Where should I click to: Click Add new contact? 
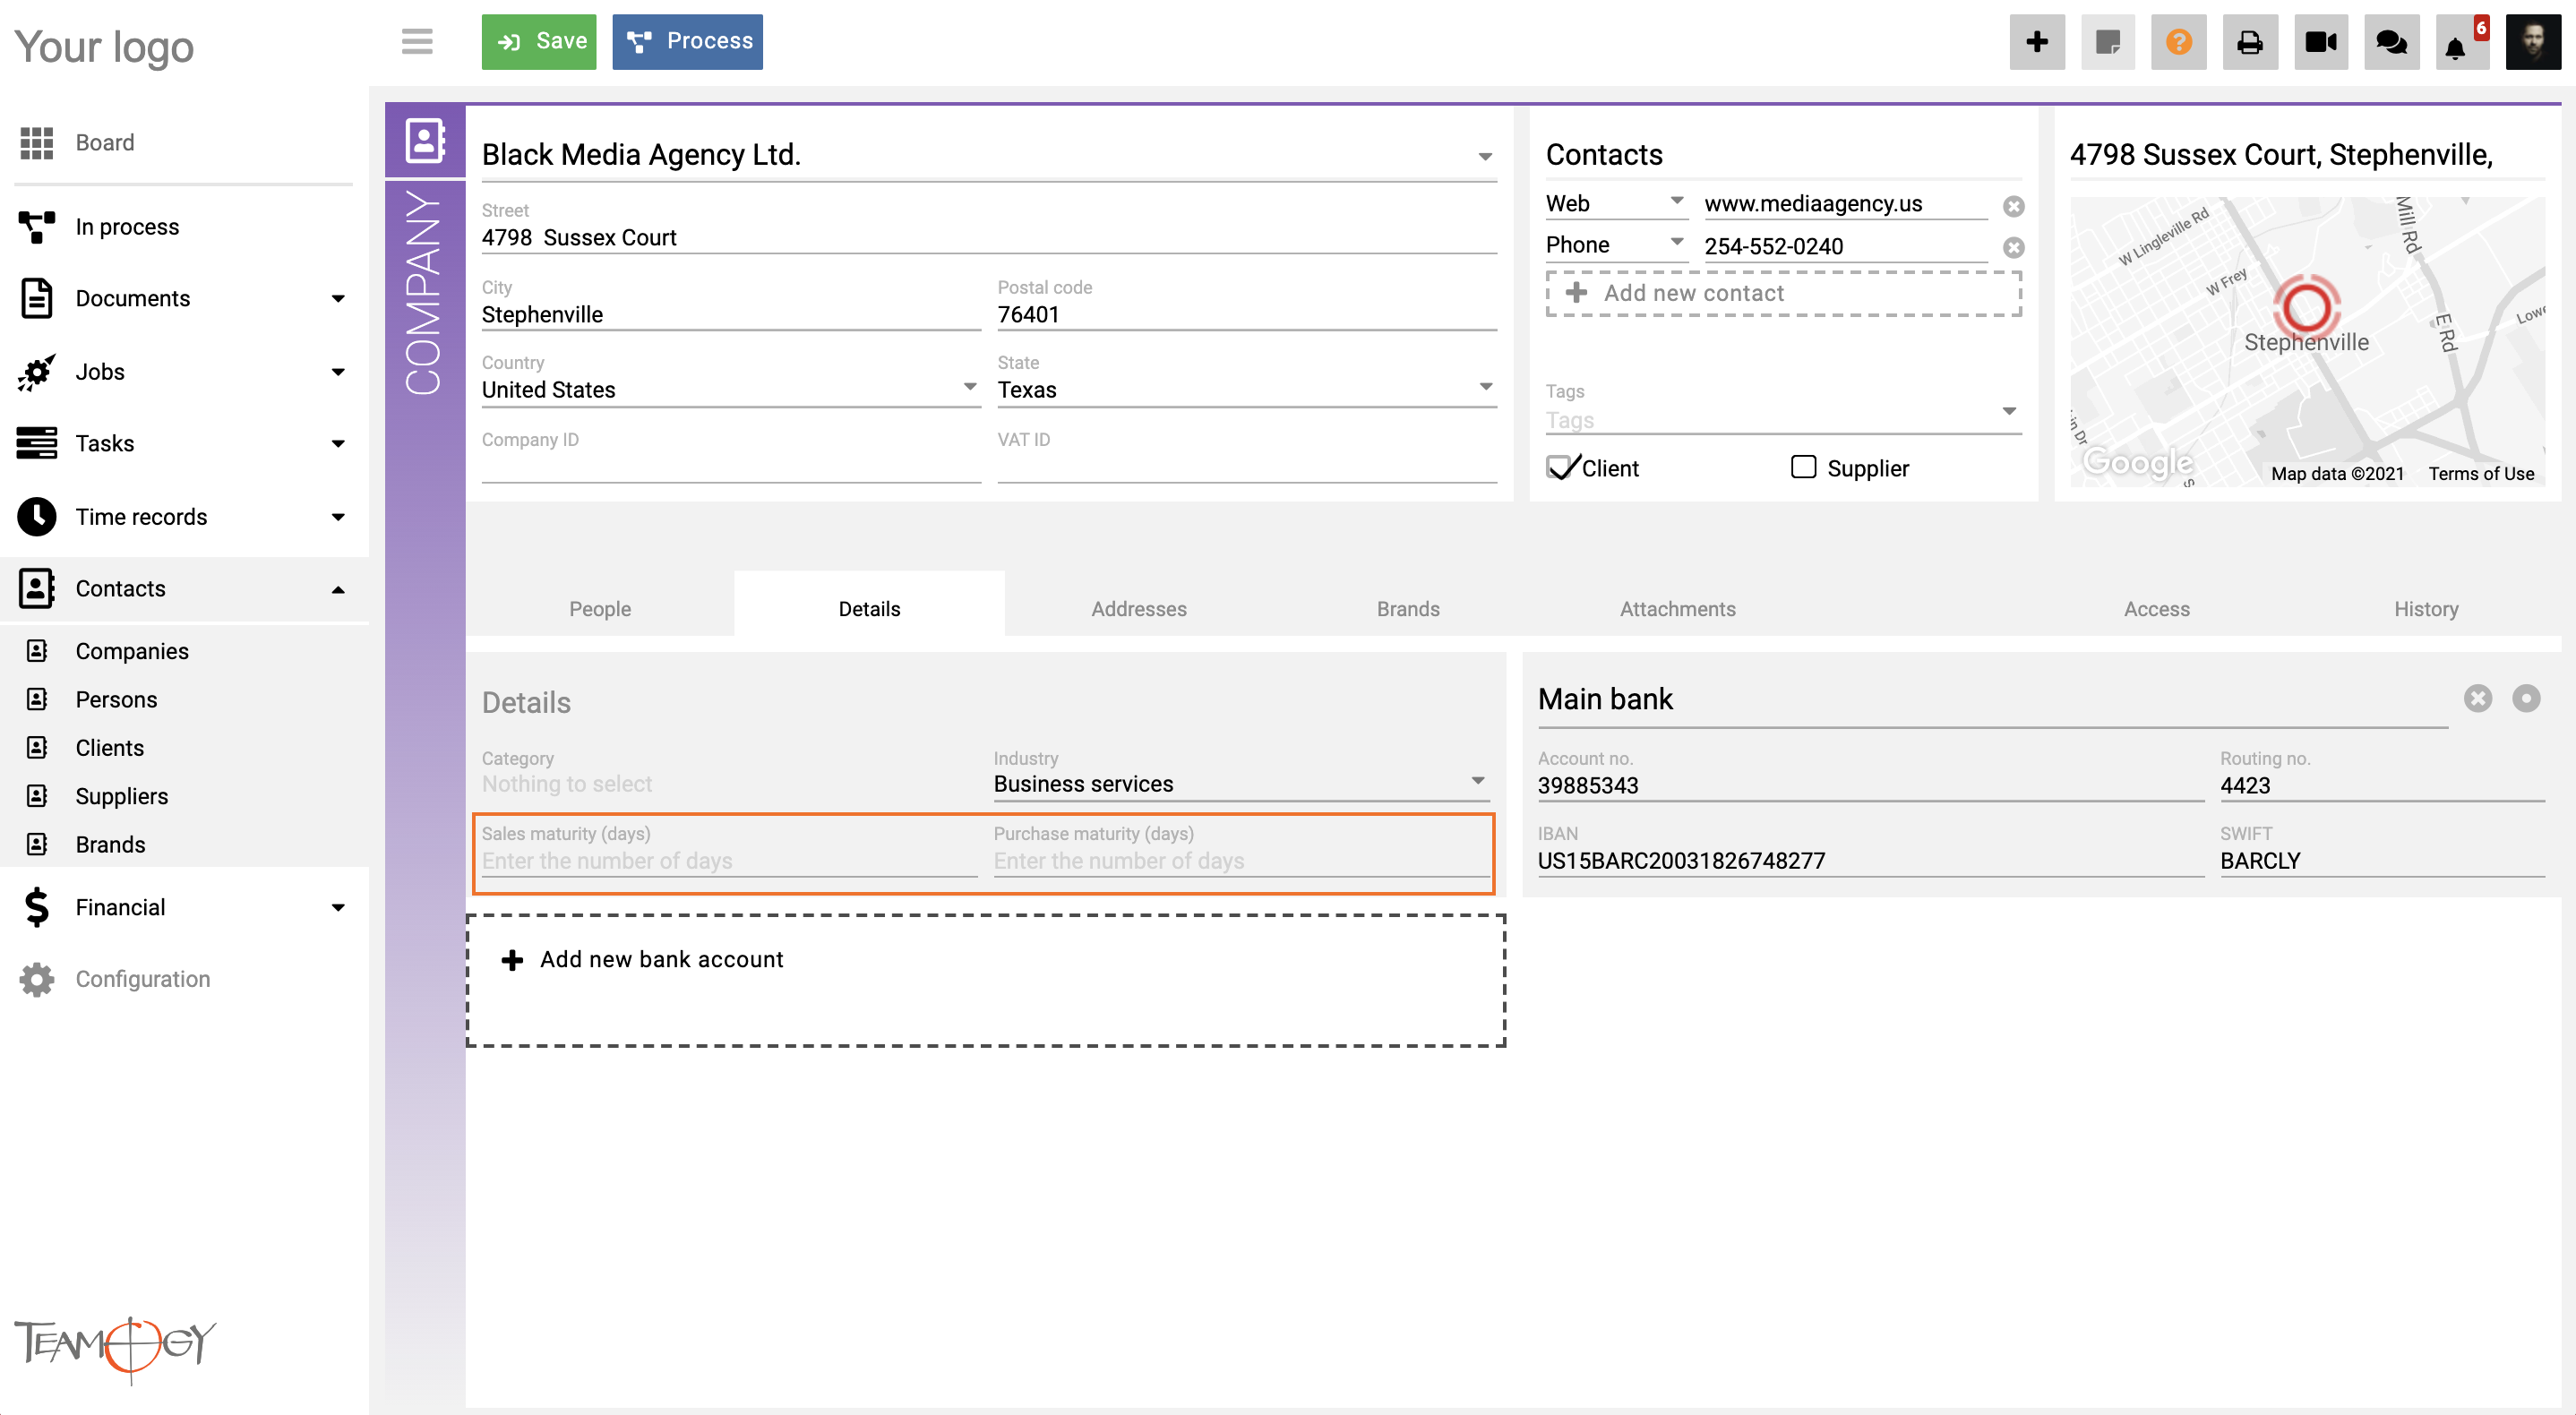point(1783,293)
